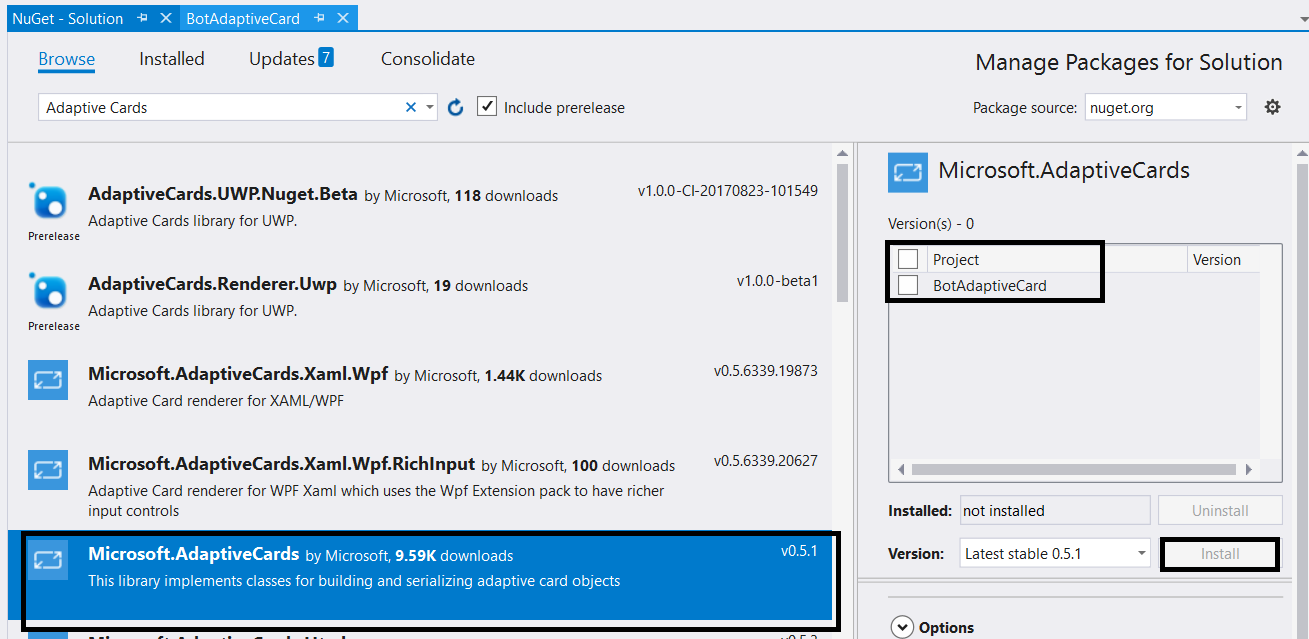The image size is (1309, 639).
Task: Click Microsoft.AdaptiveCards.Xaml.Wpf package icon
Action: point(48,380)
